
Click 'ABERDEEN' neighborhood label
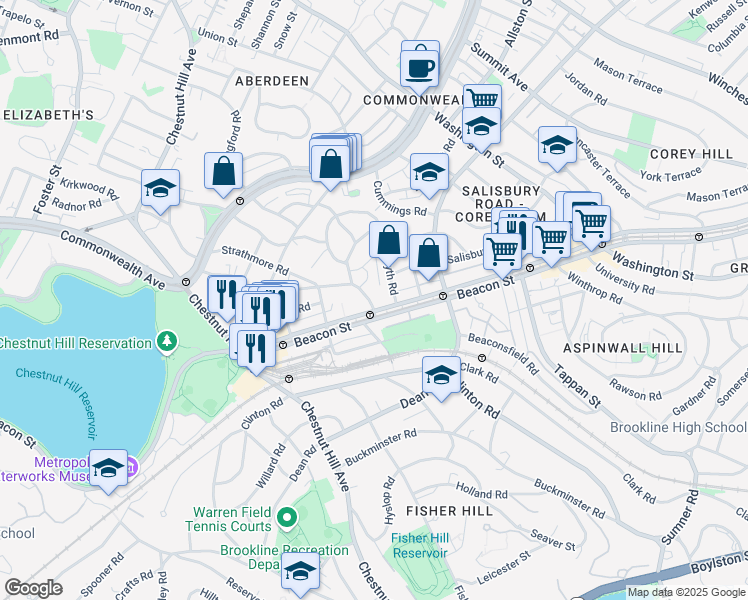tap(272, 81)
